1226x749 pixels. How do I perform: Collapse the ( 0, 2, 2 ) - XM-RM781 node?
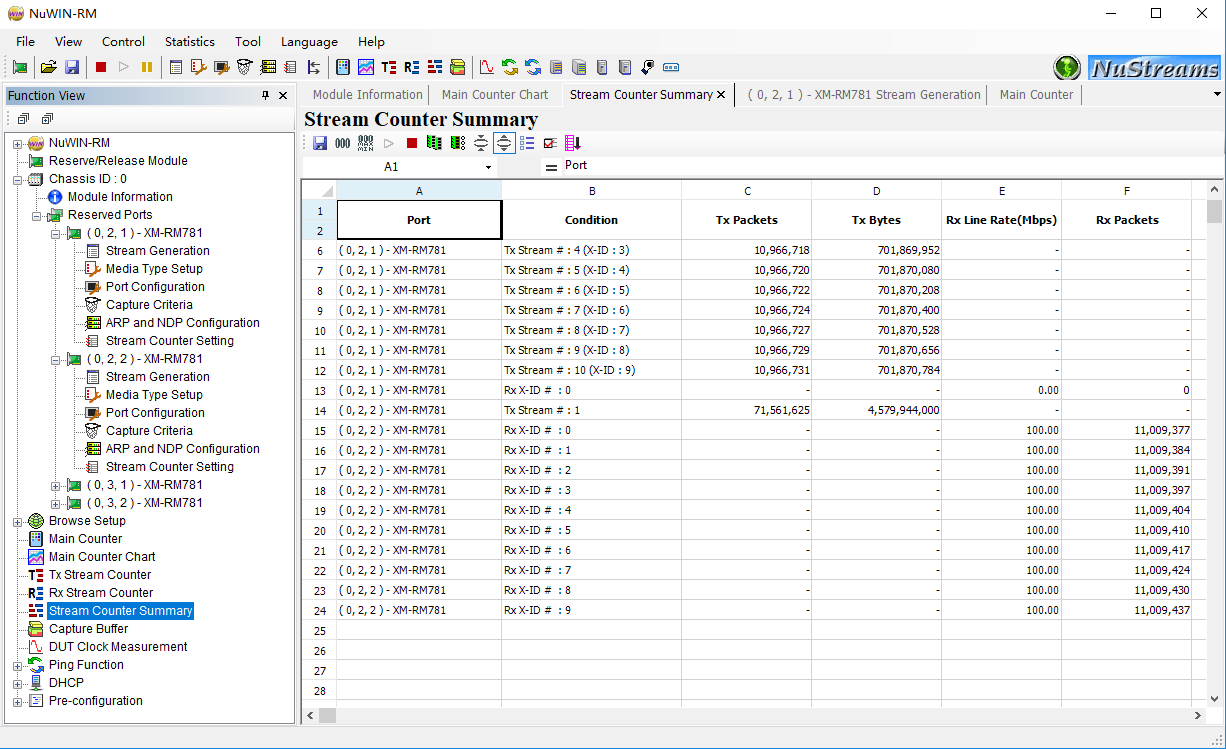click(x=56, y=359)
